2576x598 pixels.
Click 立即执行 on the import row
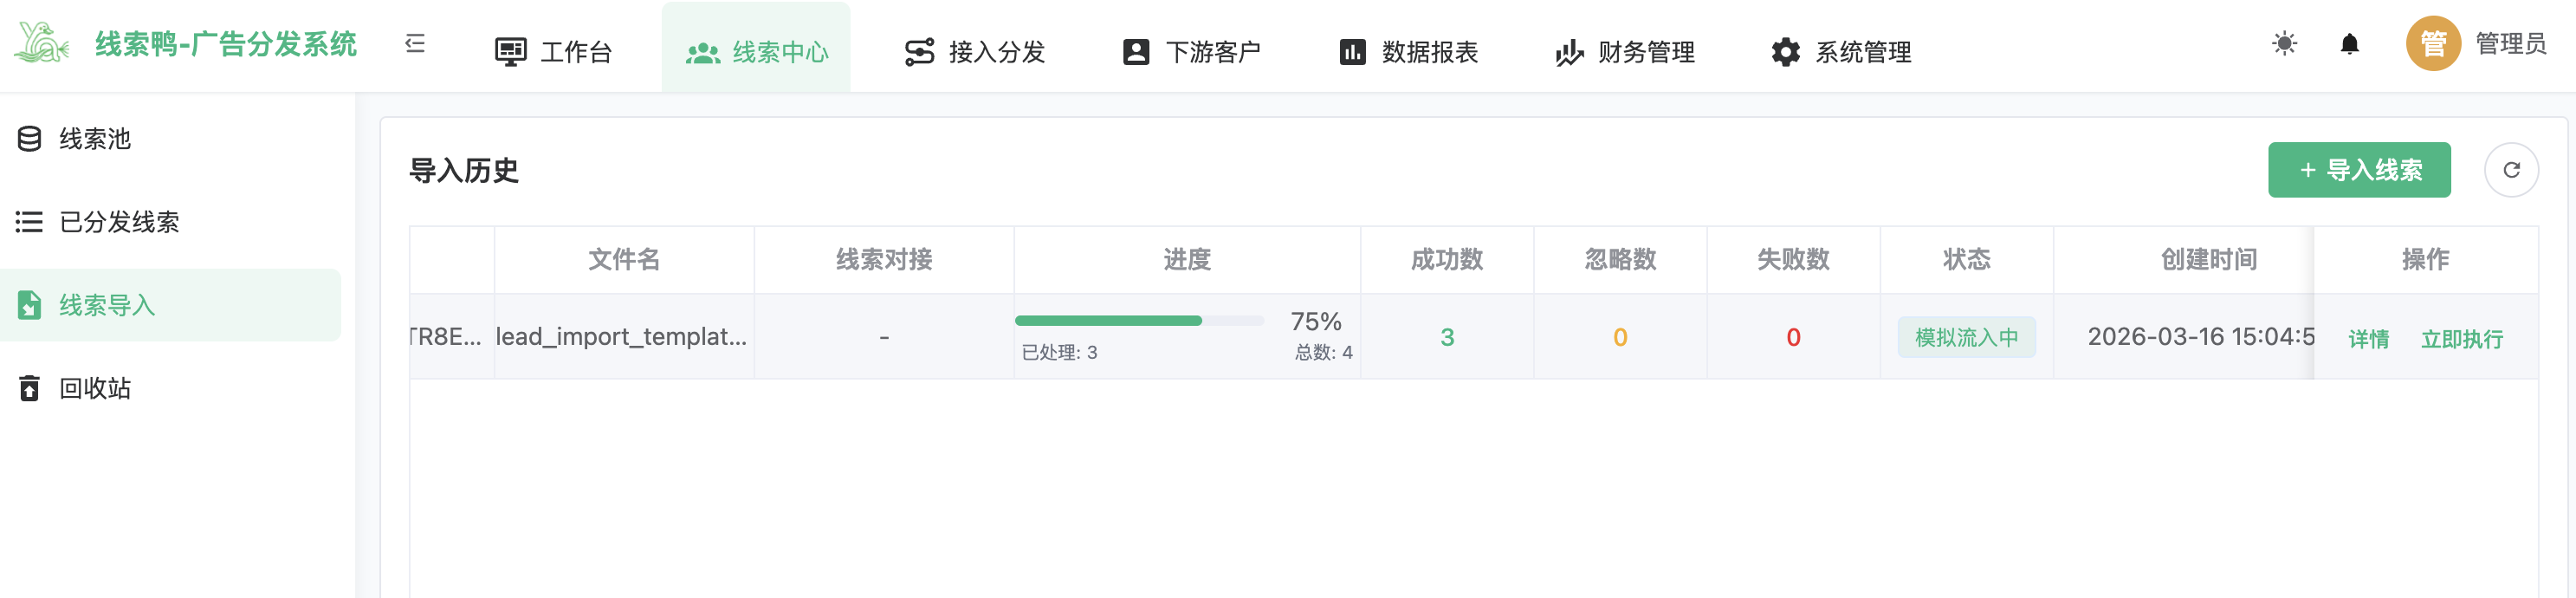(2461, 339)
